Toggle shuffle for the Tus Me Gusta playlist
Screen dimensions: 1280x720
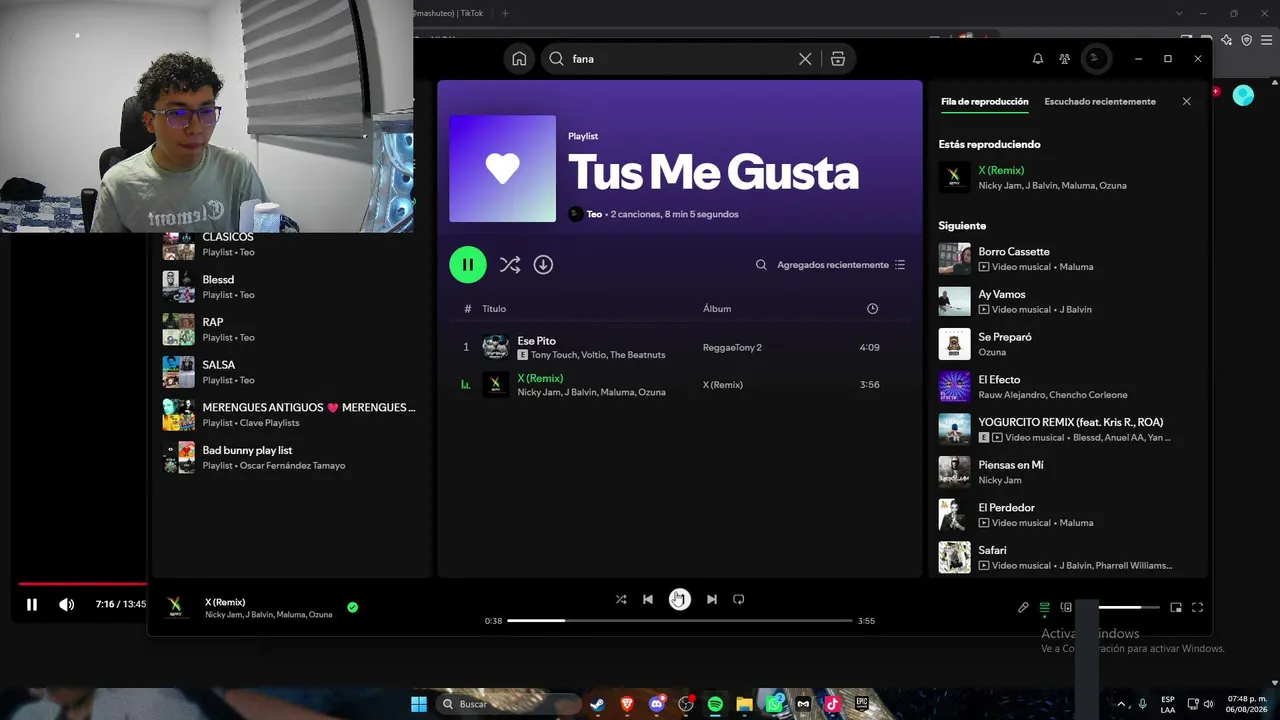tap(510, 265)
